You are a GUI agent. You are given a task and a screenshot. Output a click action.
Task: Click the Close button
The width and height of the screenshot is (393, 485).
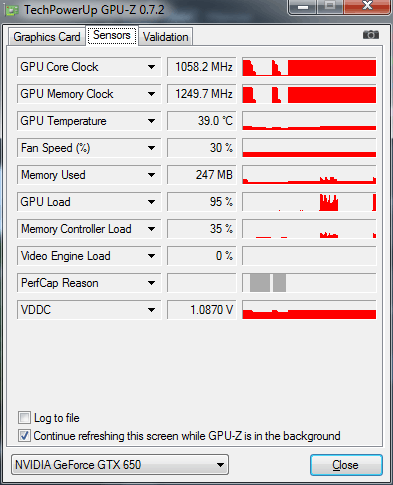[346, 465]
